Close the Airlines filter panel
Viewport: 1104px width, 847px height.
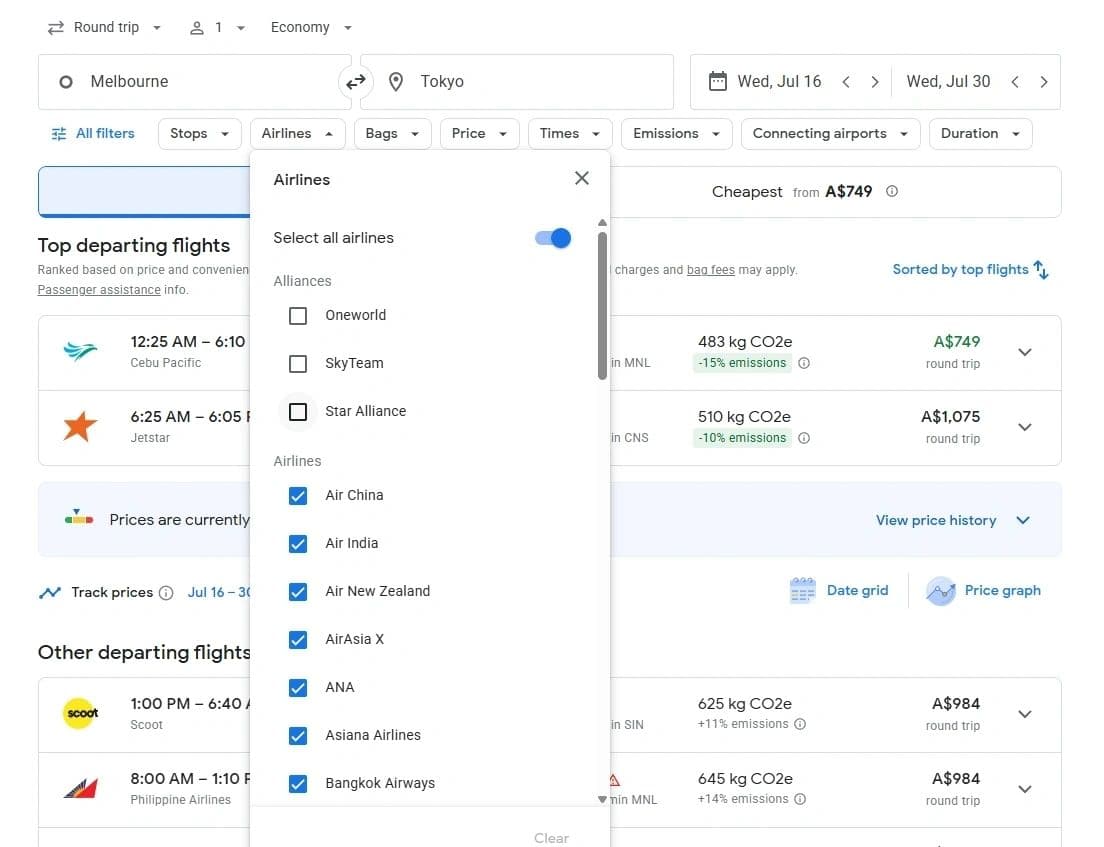click(582, 178)
